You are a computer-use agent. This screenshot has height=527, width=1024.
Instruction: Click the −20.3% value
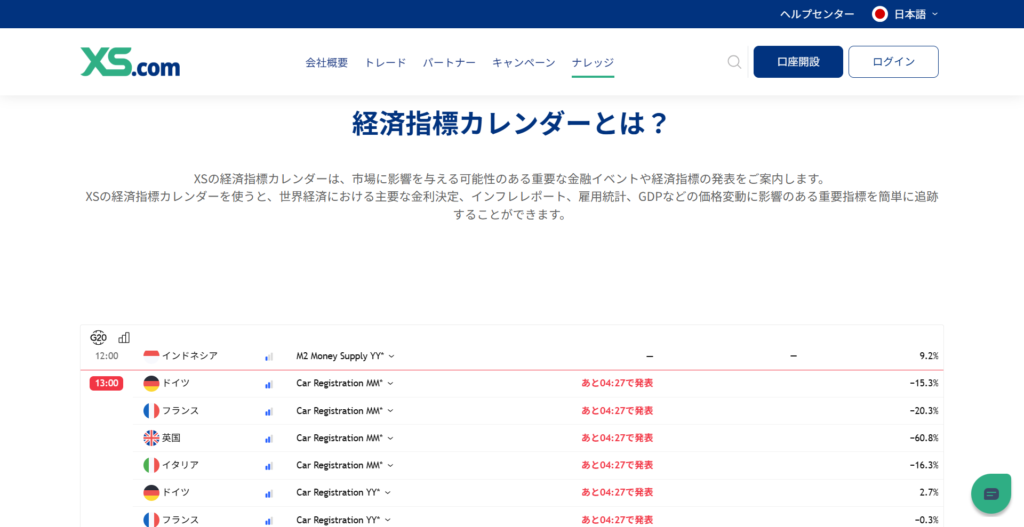pos(924,411)
